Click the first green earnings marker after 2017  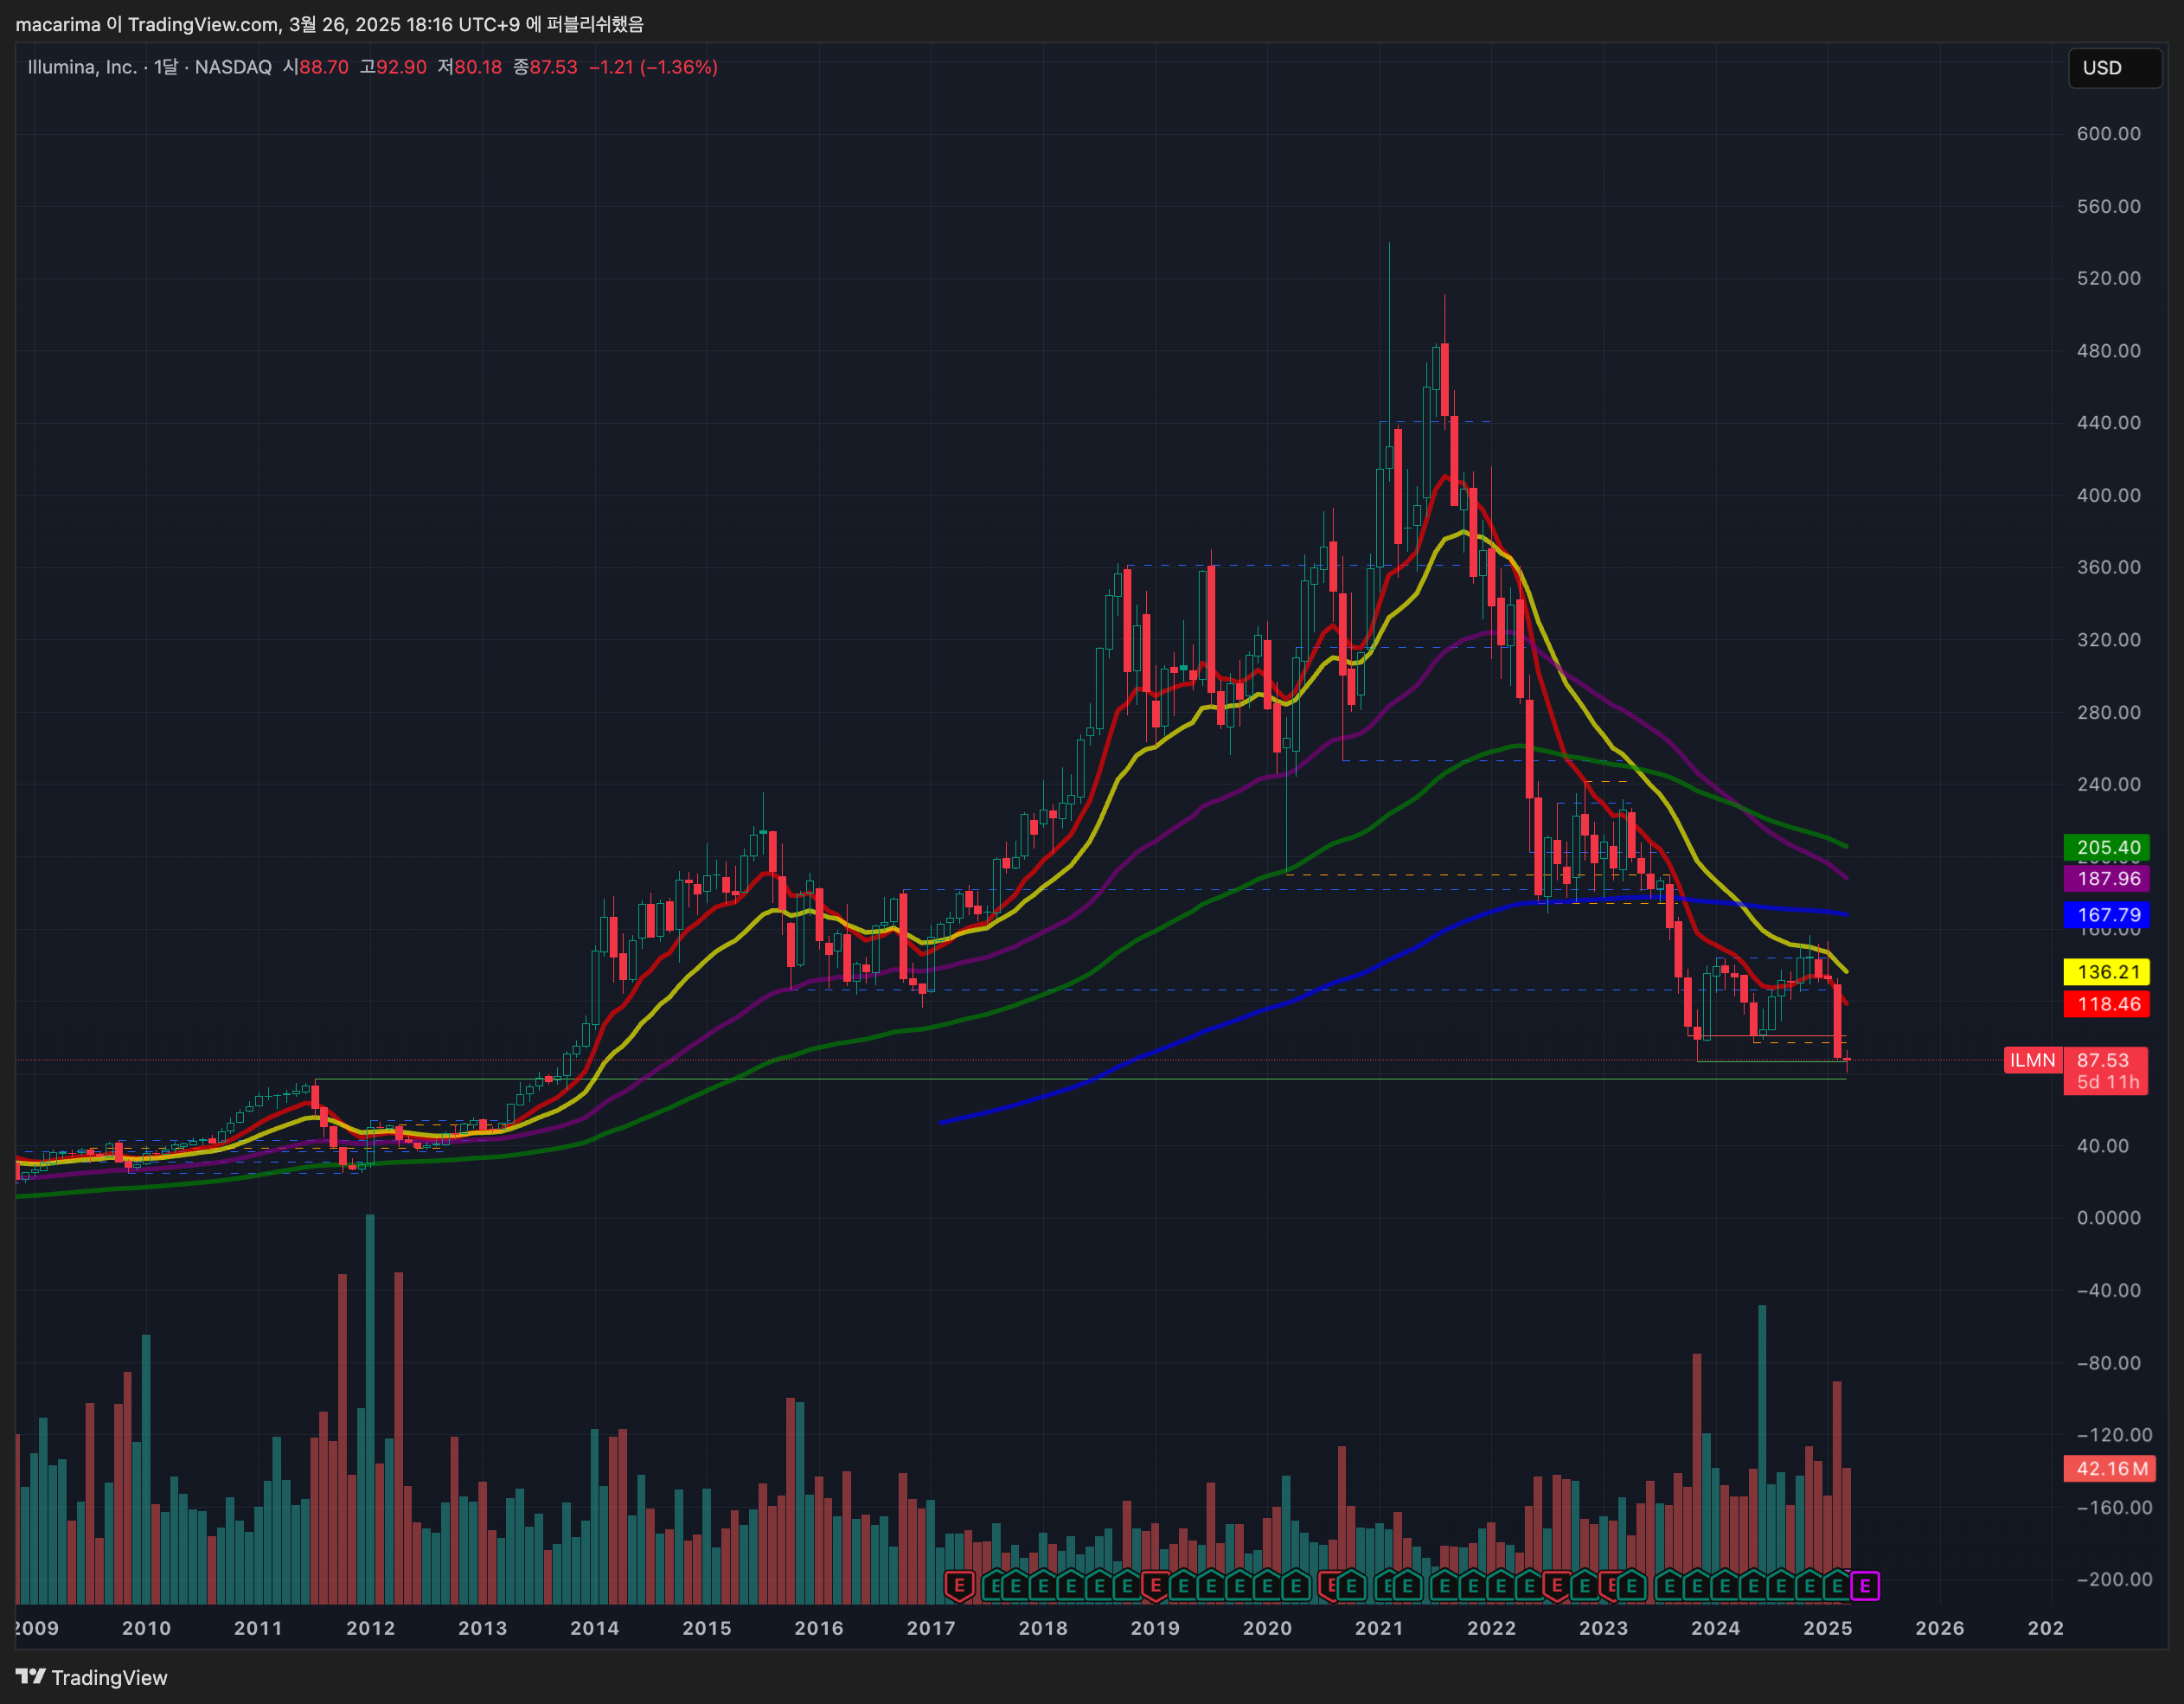(993, 1586)
